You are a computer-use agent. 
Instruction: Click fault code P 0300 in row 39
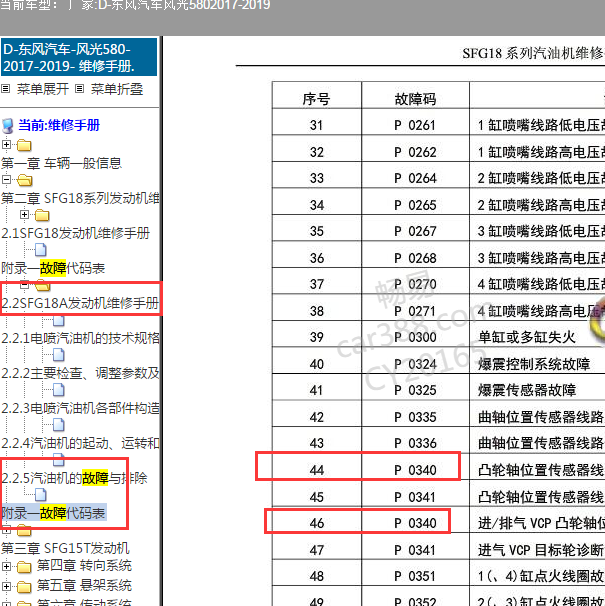[x=415, y=337]
